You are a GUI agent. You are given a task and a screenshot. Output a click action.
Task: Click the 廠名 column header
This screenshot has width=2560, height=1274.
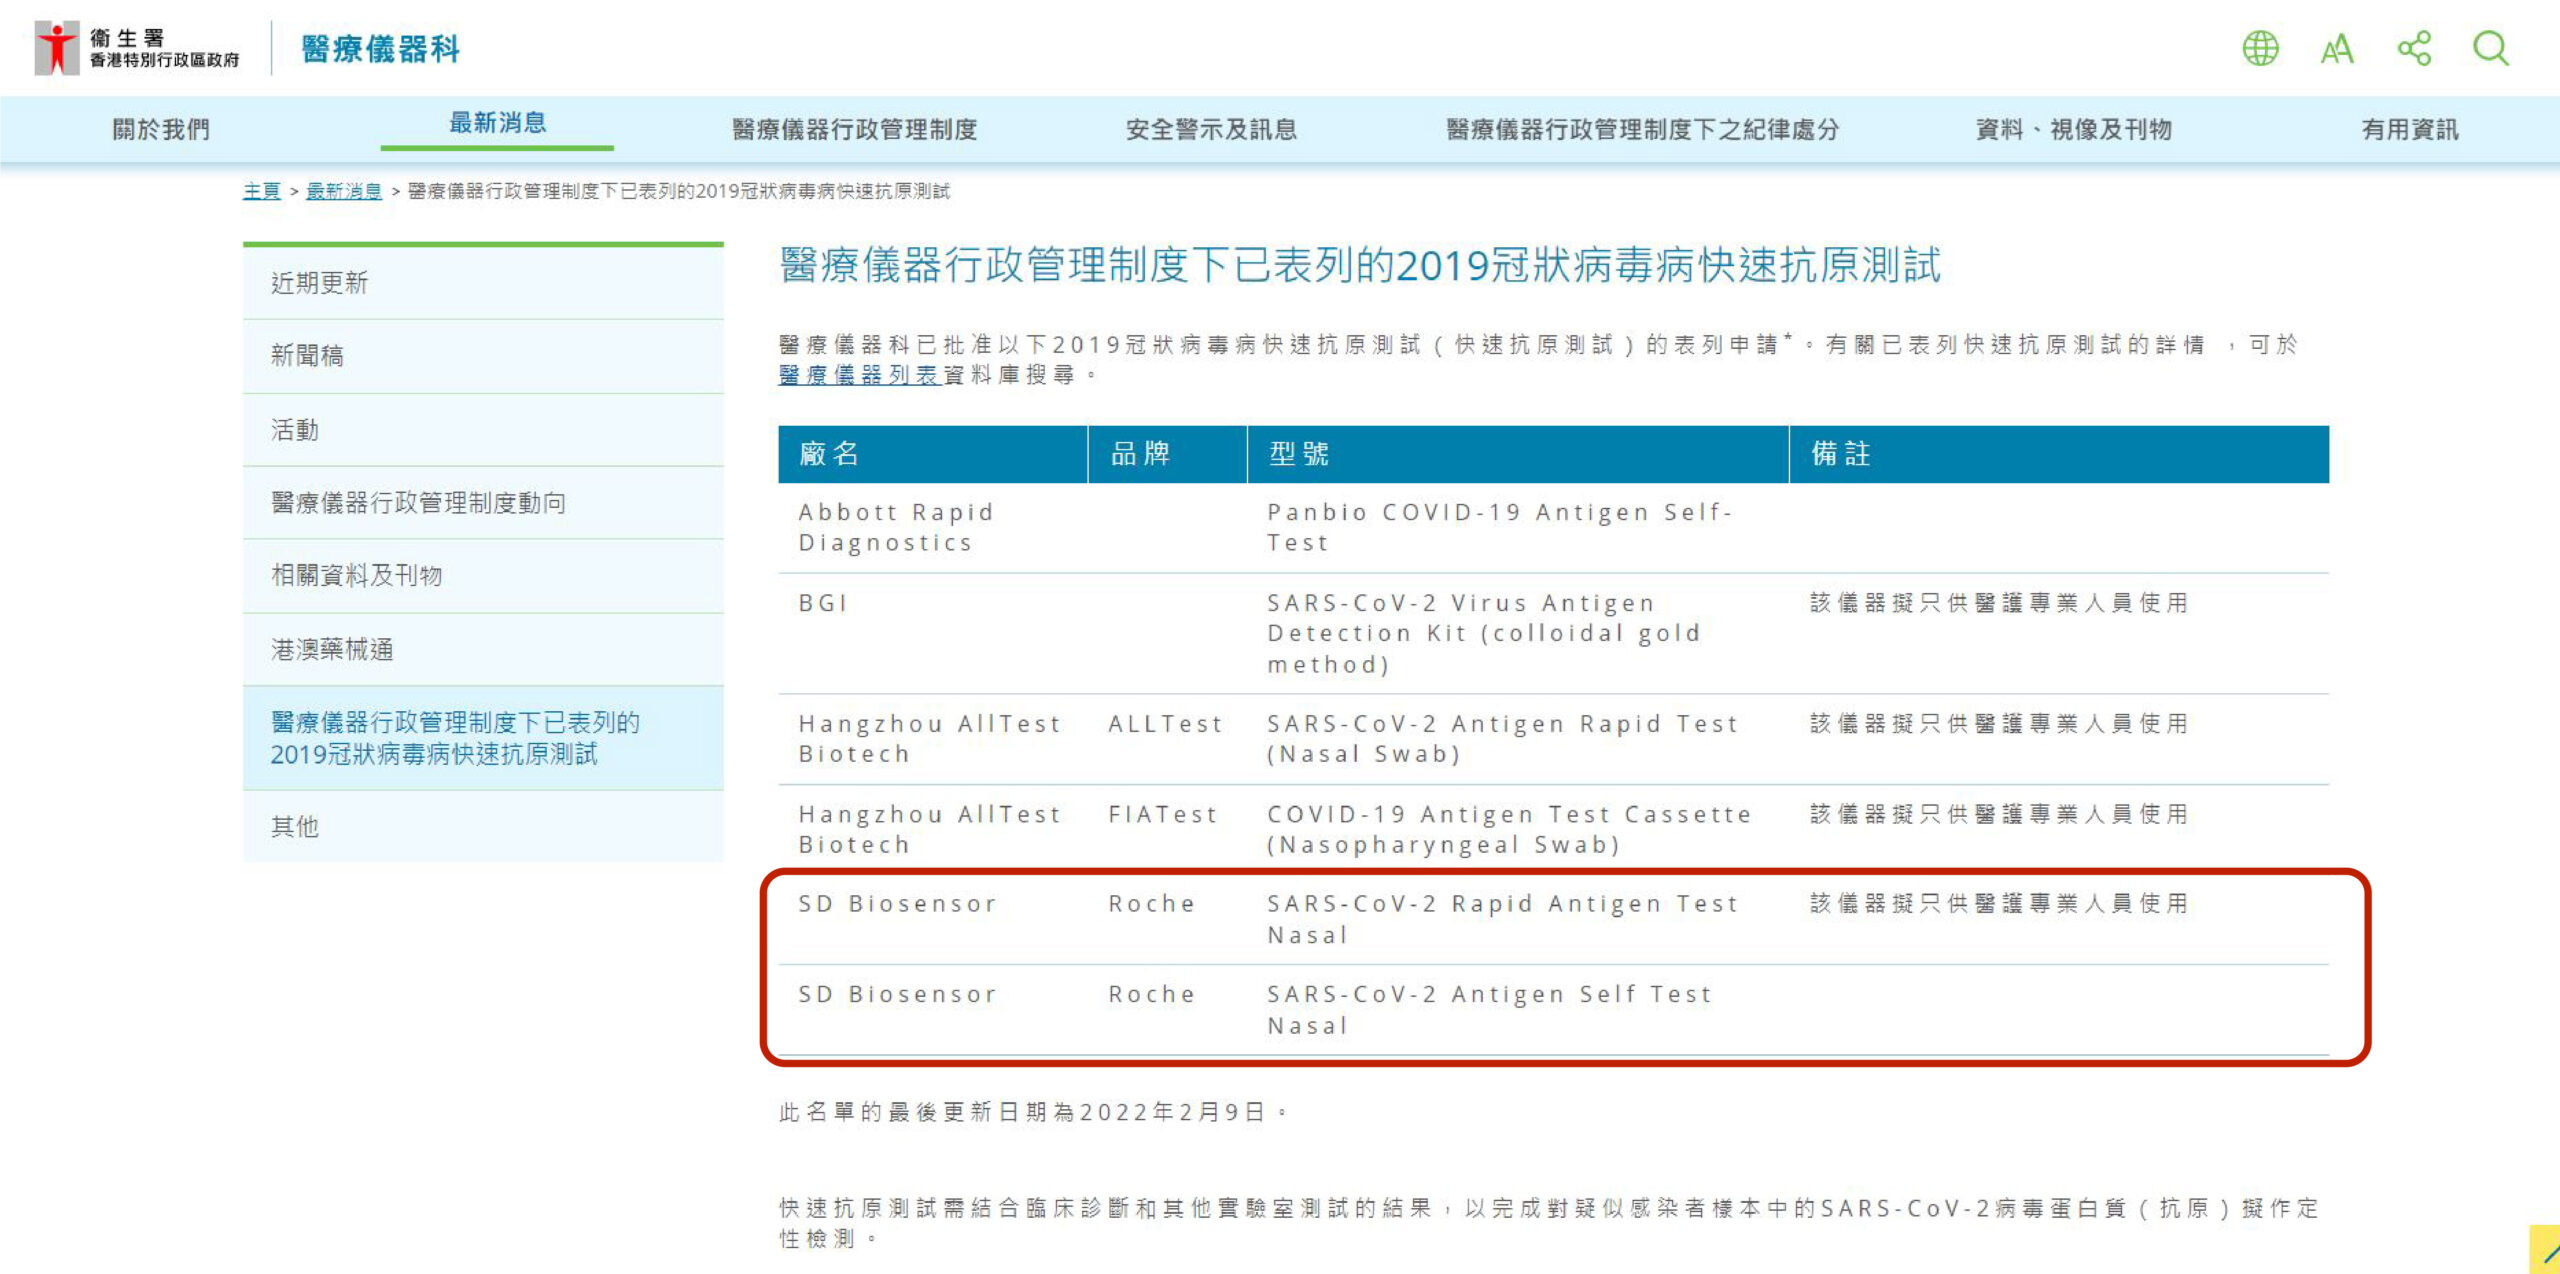click(933, 454)
